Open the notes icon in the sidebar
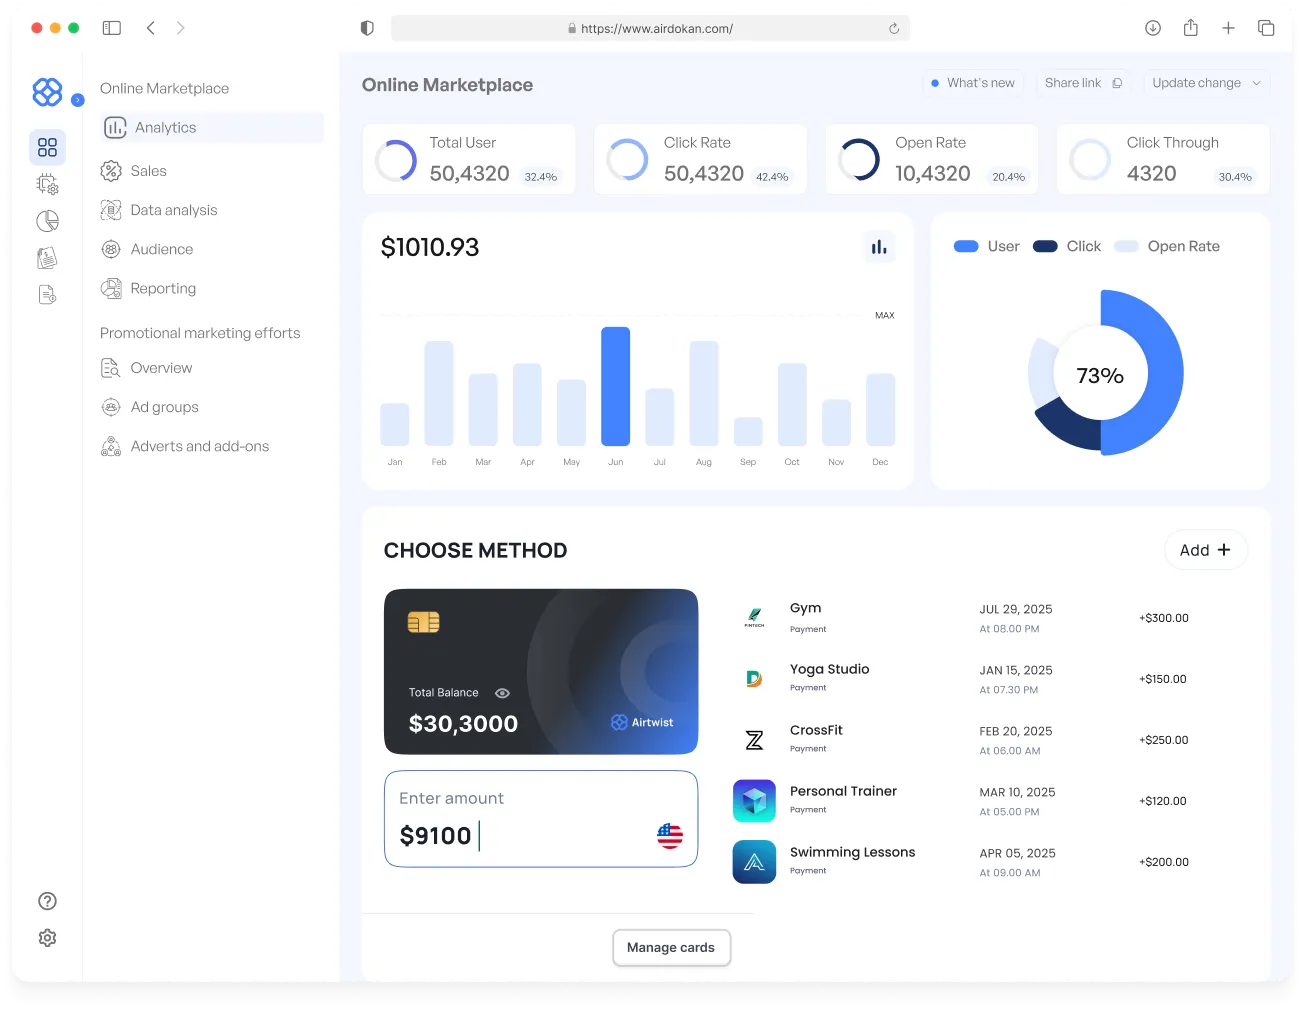The height and width of the screenshot is (1010, 1304). (x=47, y=258)
